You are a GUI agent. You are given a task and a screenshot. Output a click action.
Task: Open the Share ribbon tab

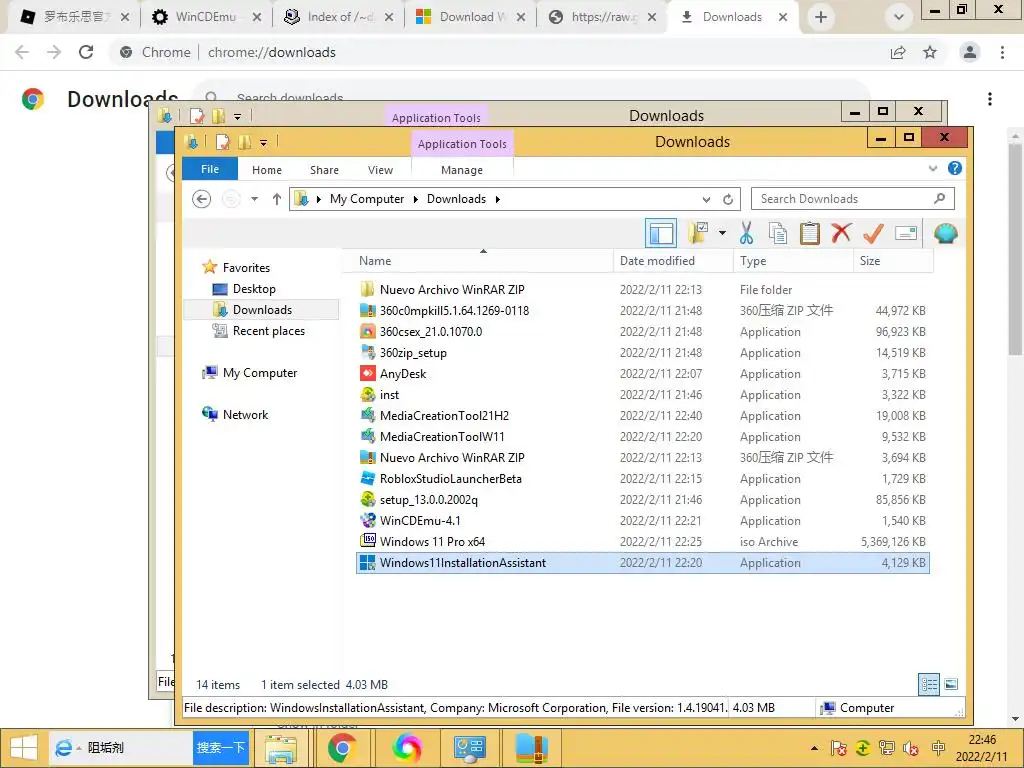[325, 170]
